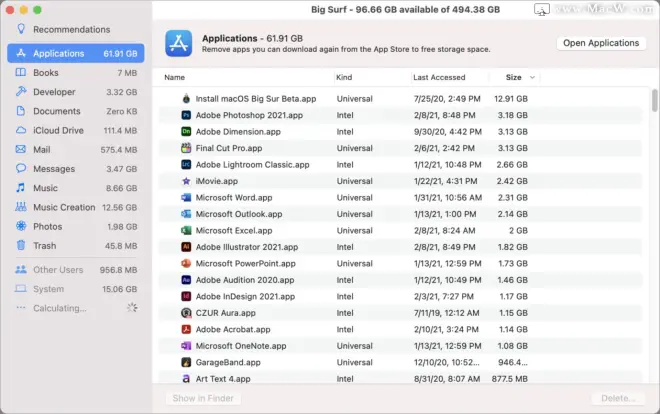The width and height of the screenshot is (660, 414).
Task: Click the Messages speech bubble icon
Action: (21, 168)
